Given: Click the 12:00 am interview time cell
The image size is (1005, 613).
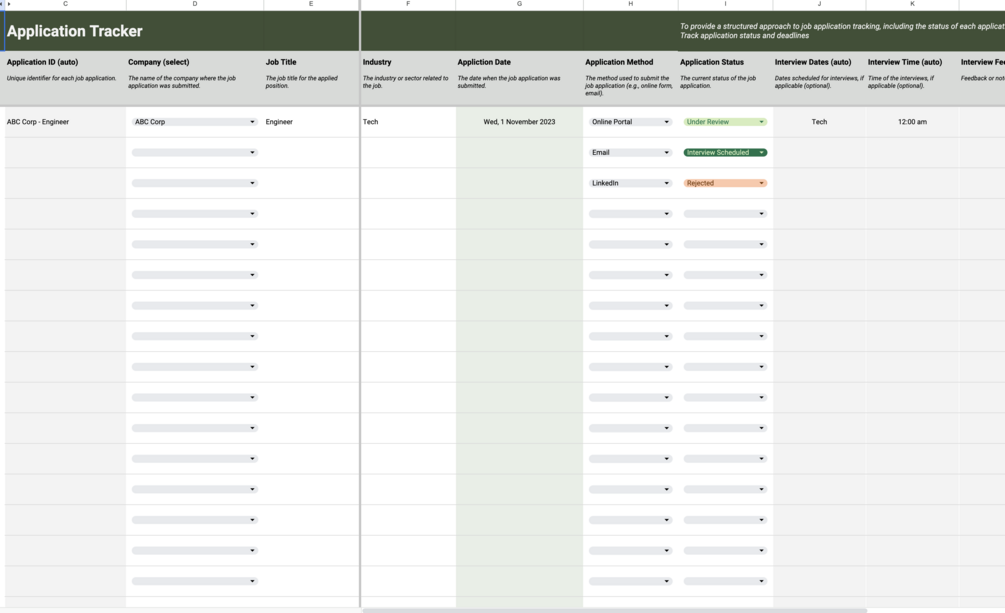Looking at the screenshot, I should coord(912,122).
